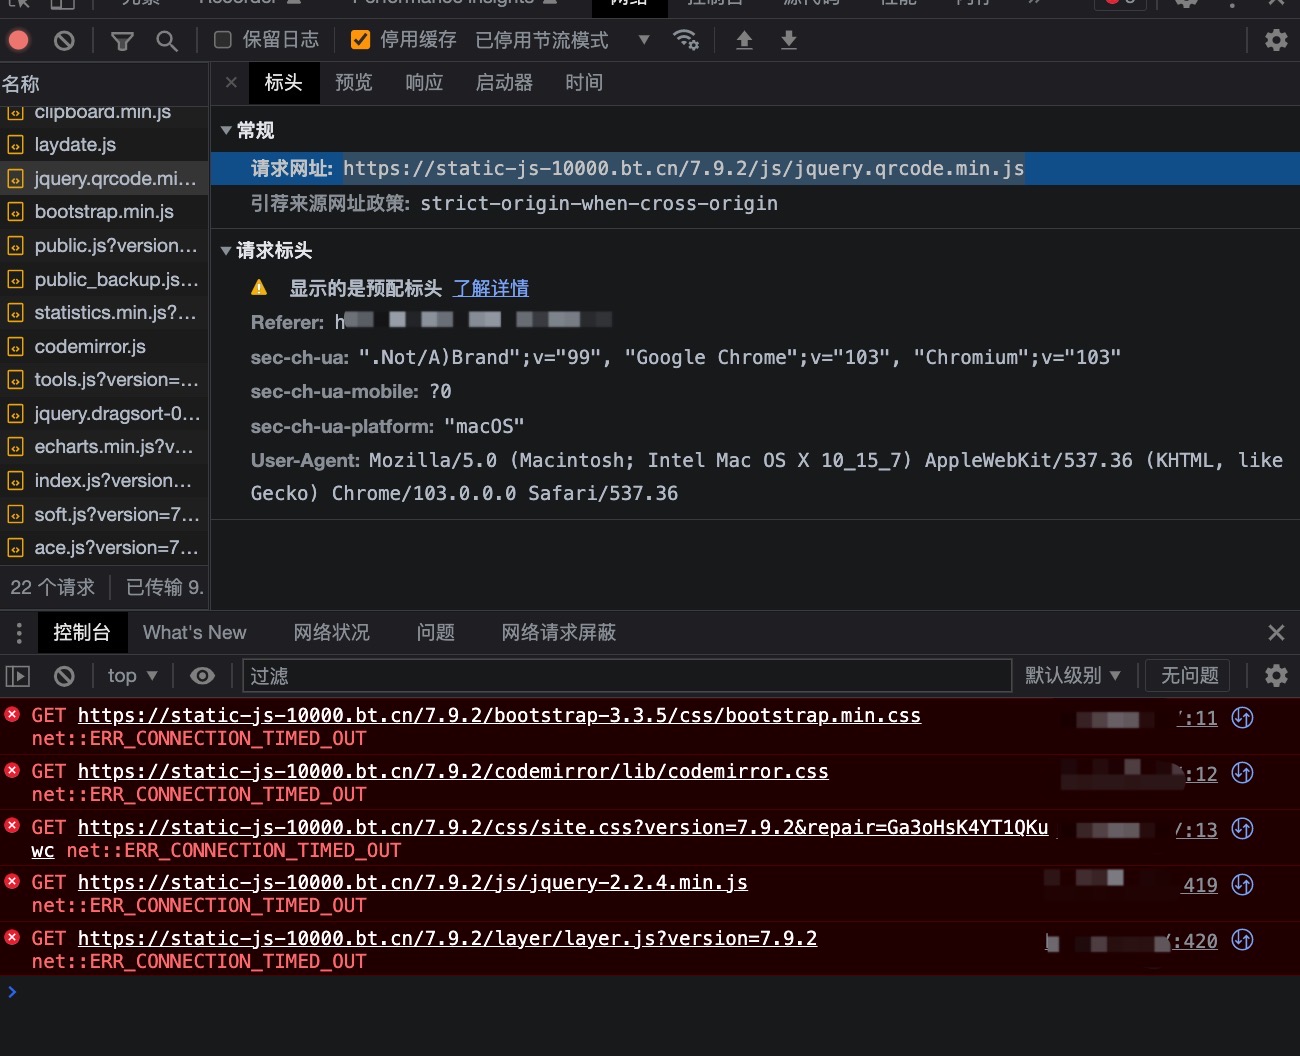Close the request details pane
The height and width of the screenshot is (1056, 1300).
231,82
